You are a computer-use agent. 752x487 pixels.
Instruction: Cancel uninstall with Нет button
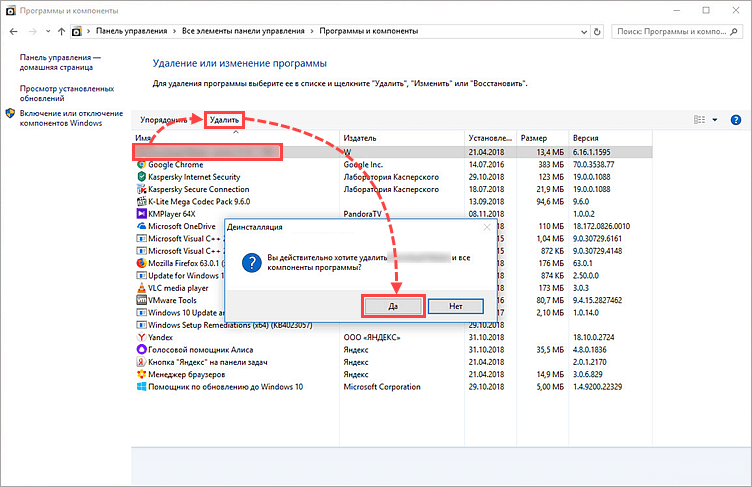click(456, 306)
